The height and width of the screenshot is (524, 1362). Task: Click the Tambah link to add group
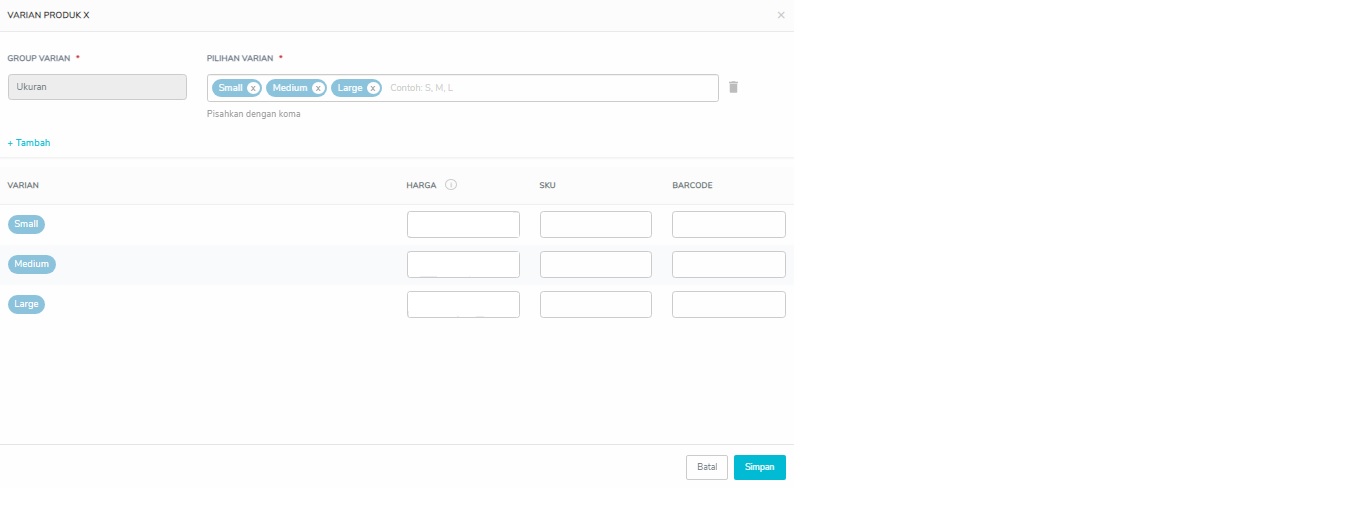[29, 143]
